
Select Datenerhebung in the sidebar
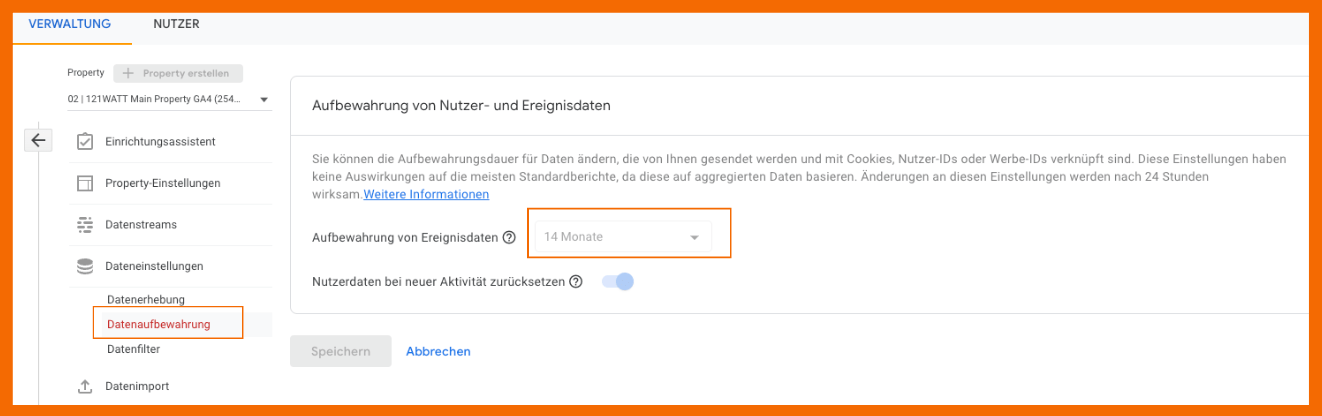coord(146,299)
